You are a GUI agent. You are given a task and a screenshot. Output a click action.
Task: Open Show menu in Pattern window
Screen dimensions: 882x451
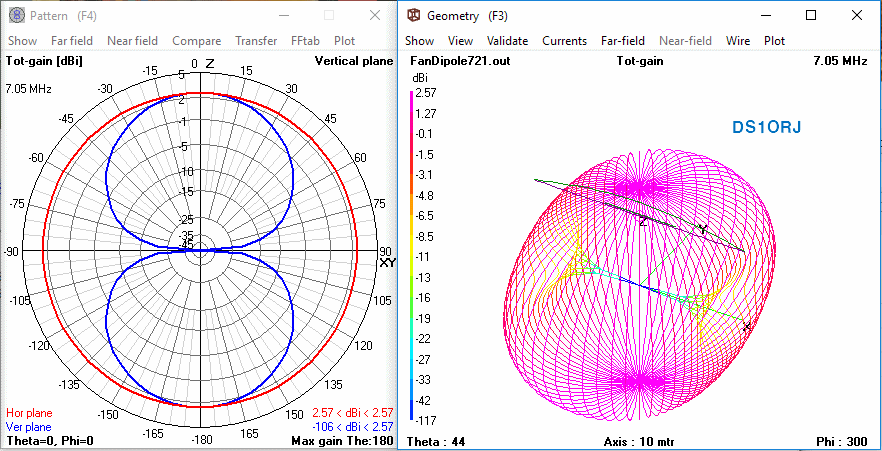[x=22, y=40]
